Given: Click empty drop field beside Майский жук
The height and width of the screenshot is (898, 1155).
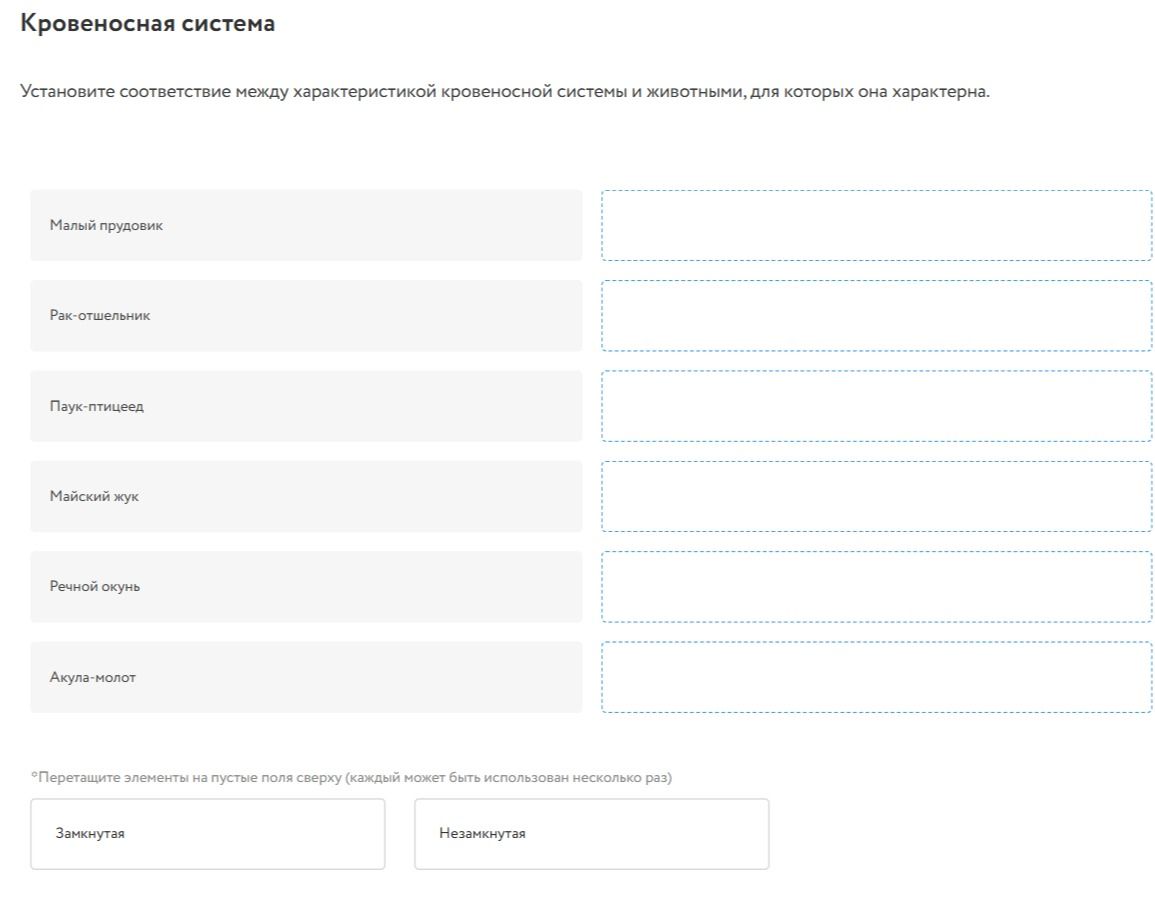Looking at the screenshot, I should [877, 497].
